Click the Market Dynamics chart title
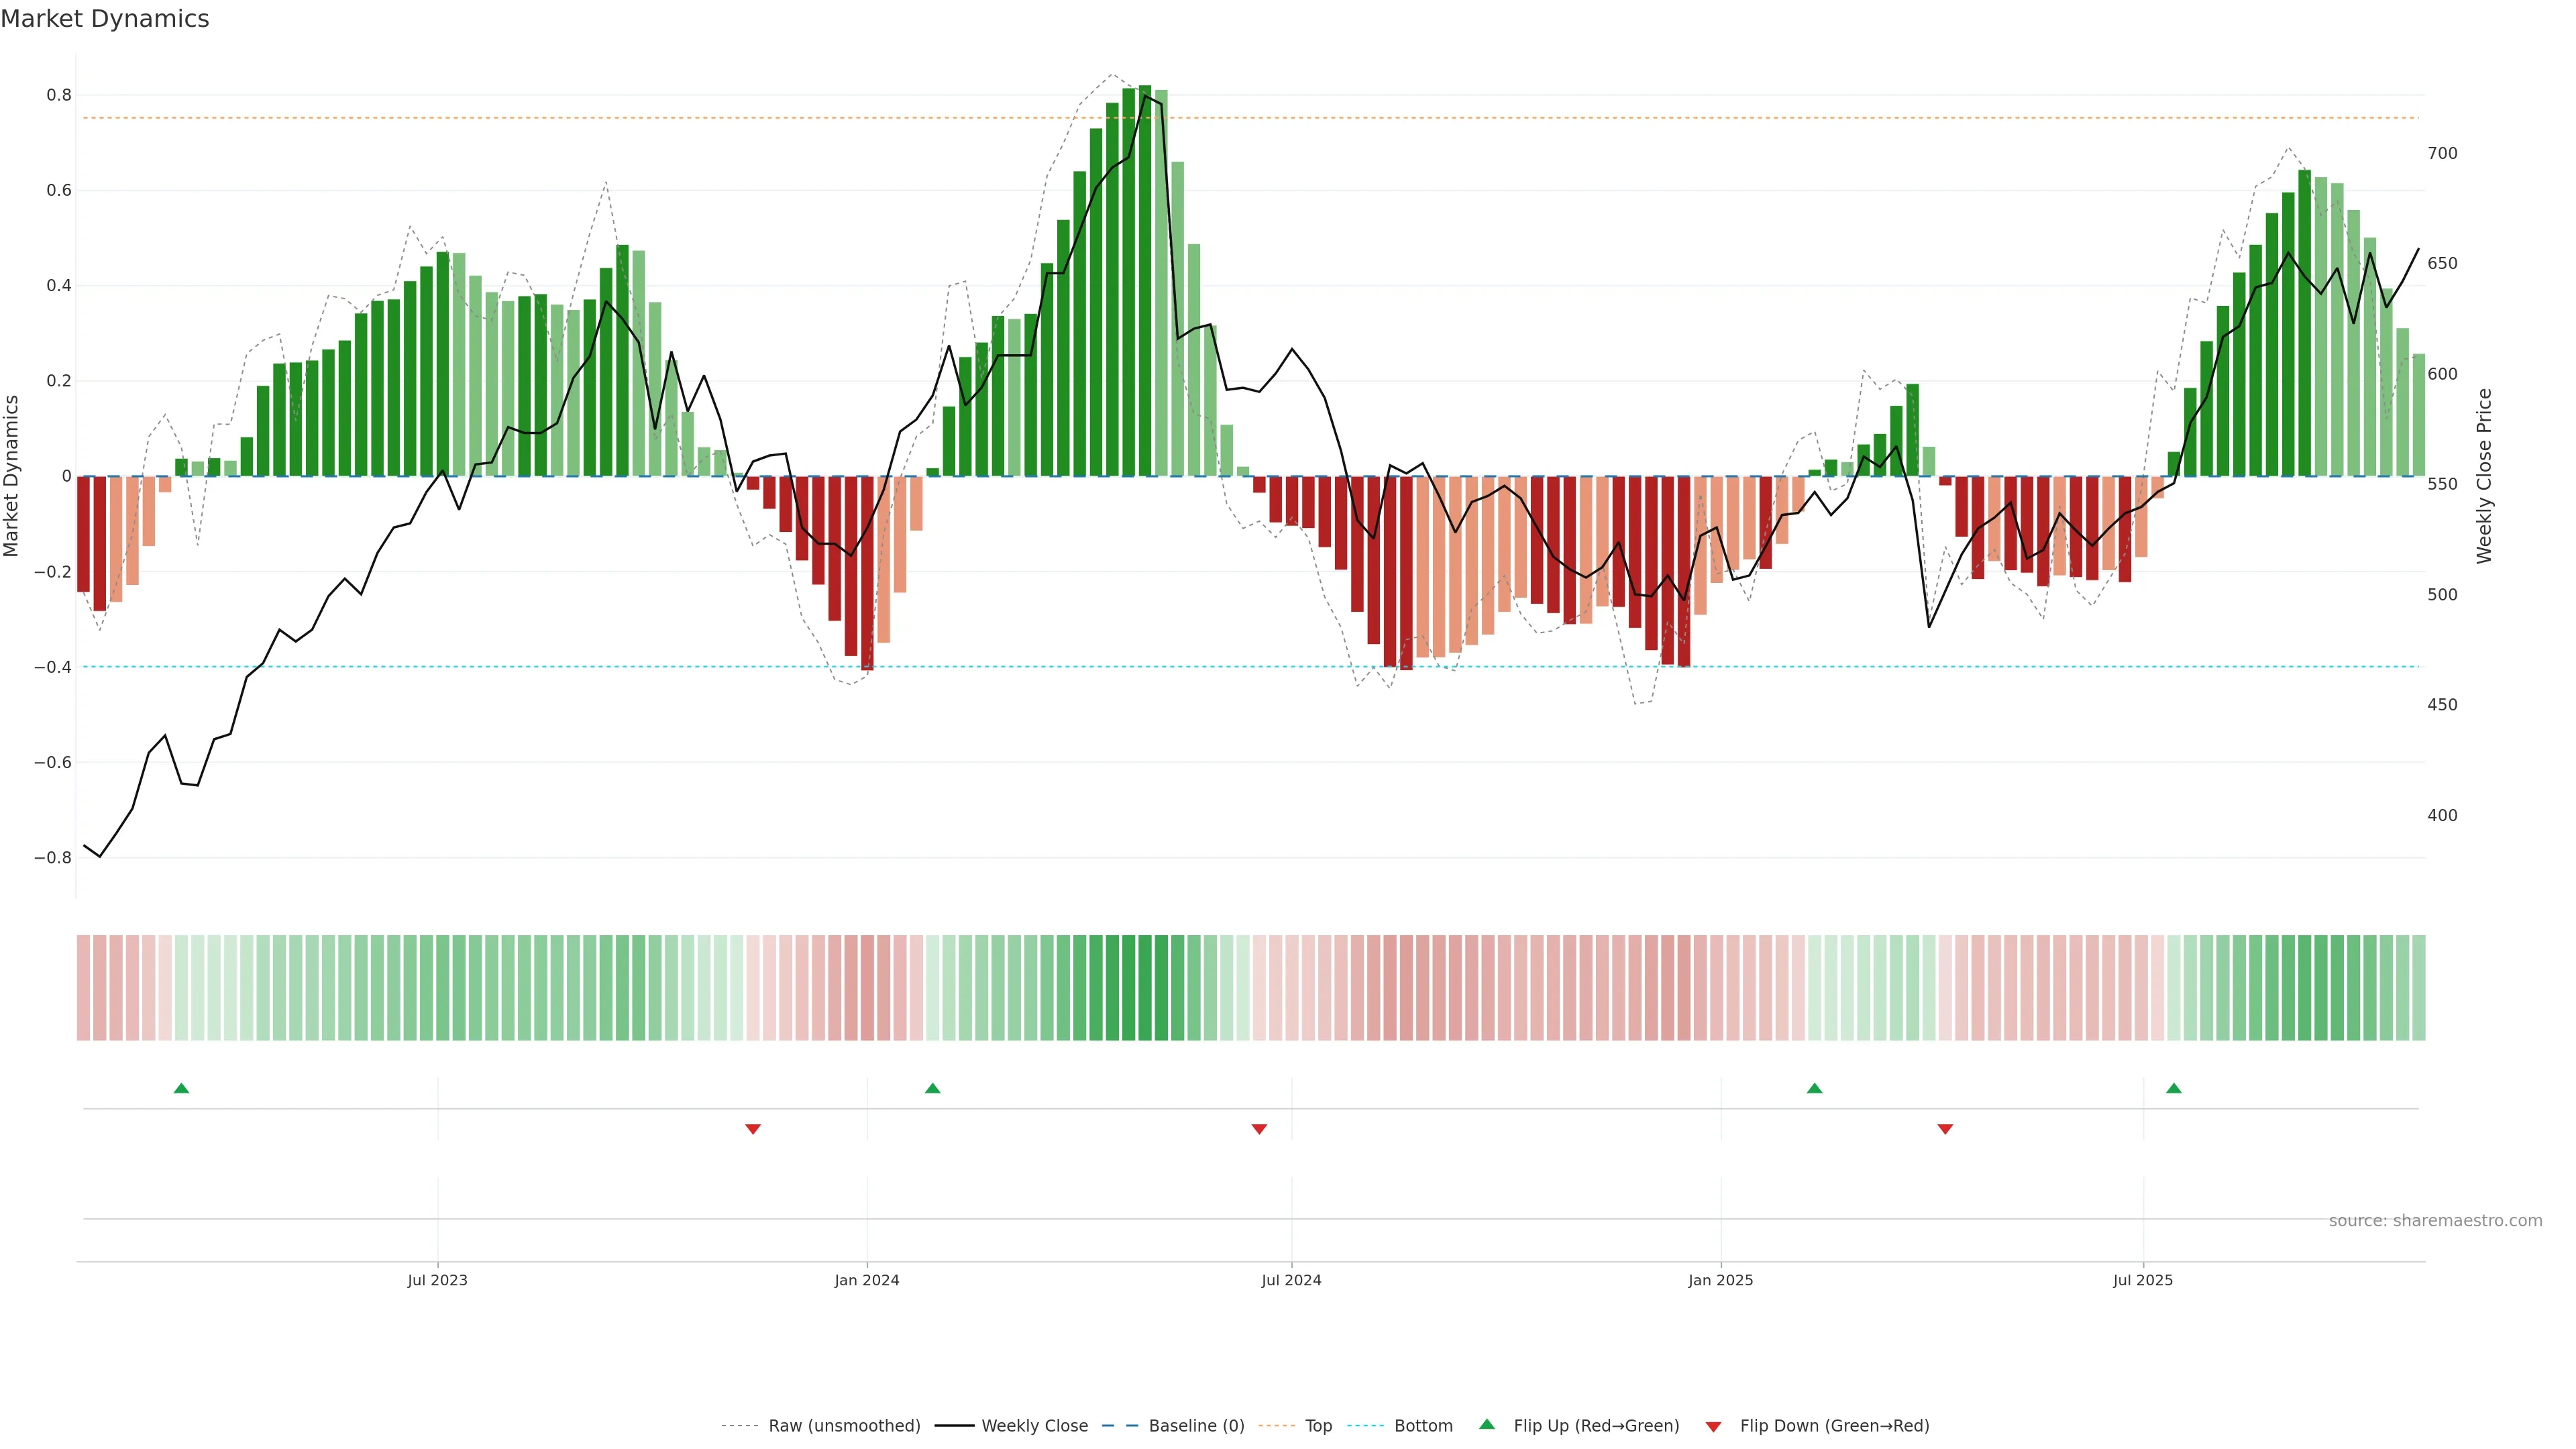This screenshot has width=2576, height=1449. [x=105, y=19]
